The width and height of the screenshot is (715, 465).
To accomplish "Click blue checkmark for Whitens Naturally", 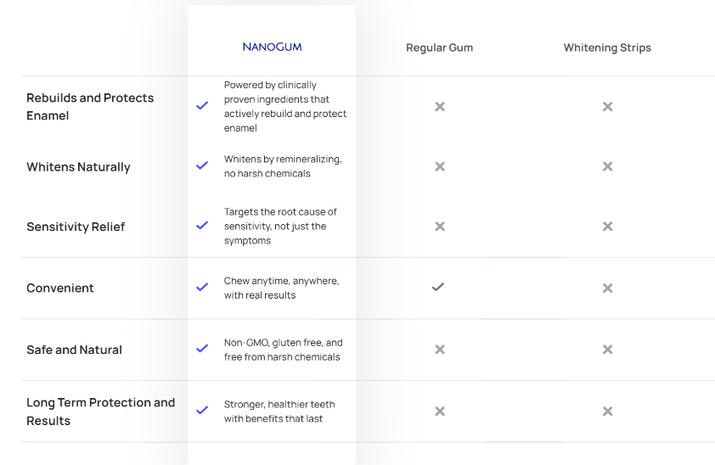I will coord(202,166).
